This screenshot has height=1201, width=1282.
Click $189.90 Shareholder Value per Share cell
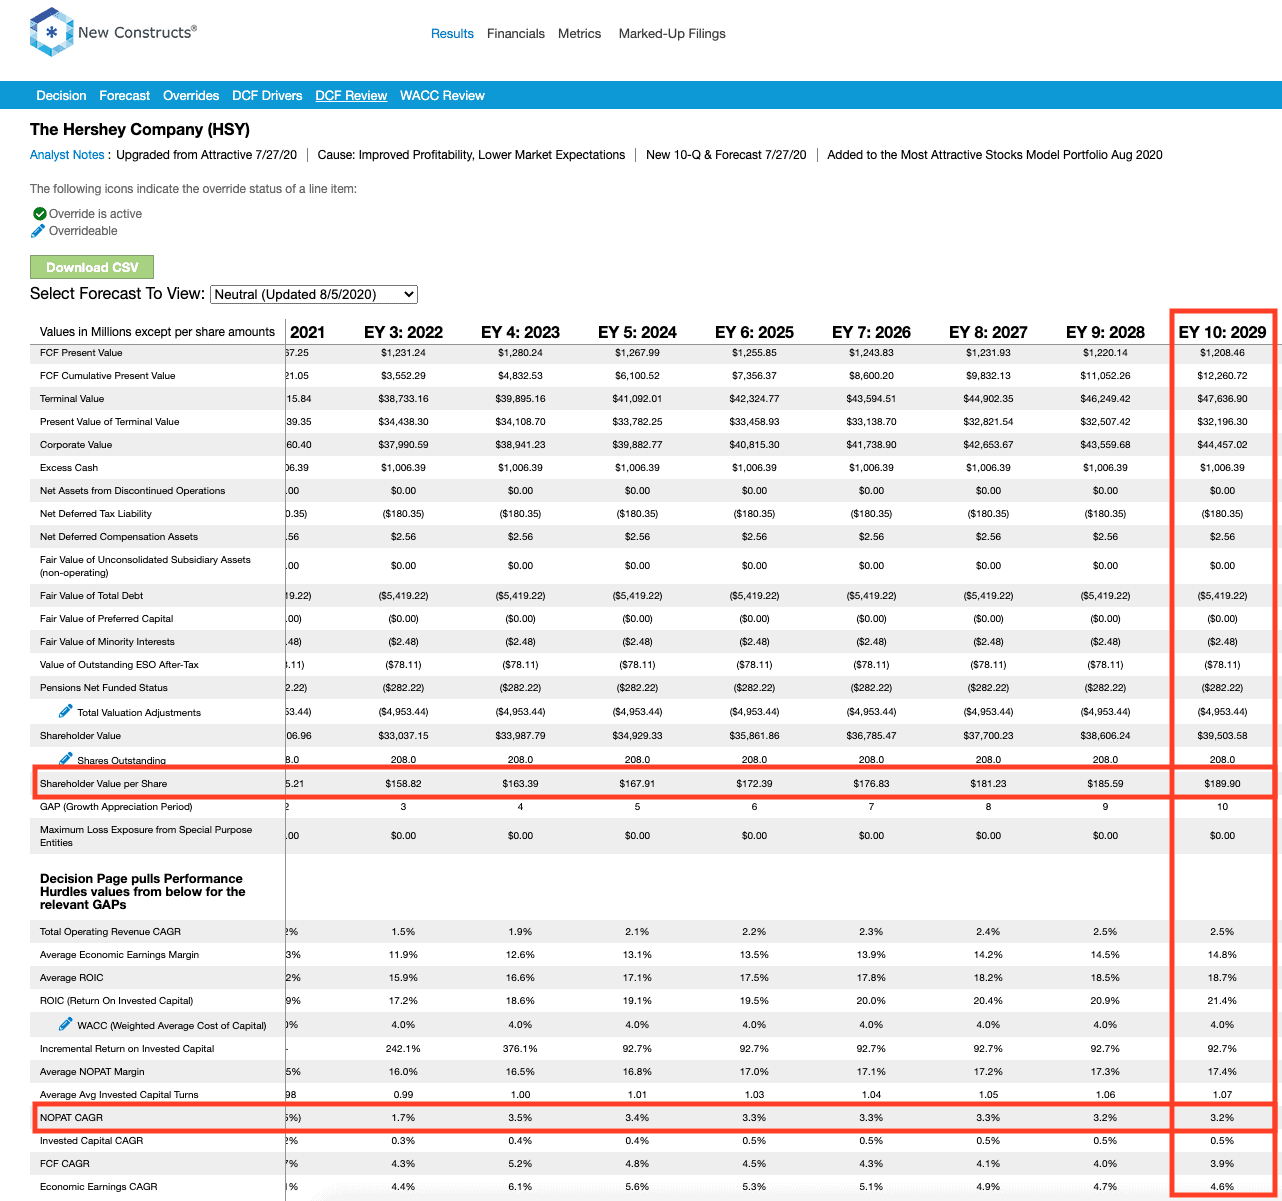(x=1222, y=784)
